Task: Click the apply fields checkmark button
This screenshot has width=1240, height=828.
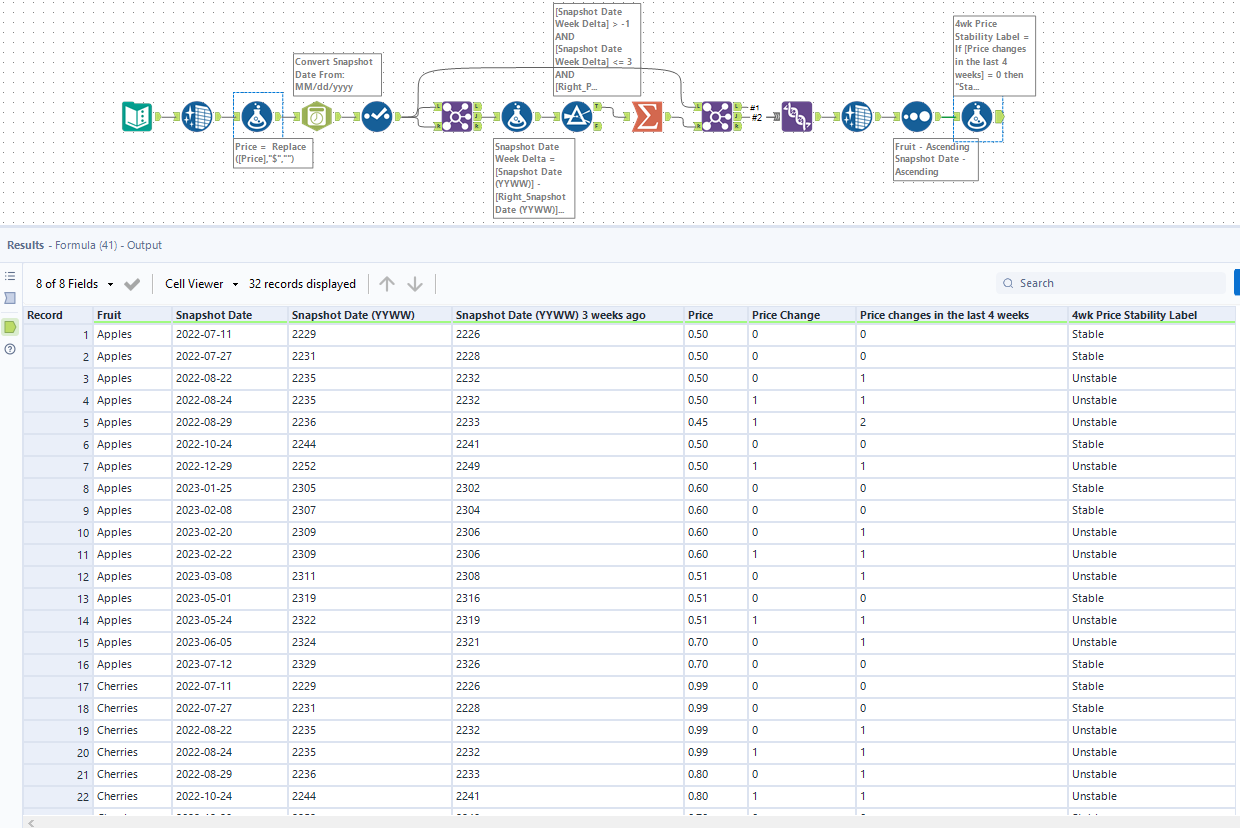Action: [x=132, y=284]
